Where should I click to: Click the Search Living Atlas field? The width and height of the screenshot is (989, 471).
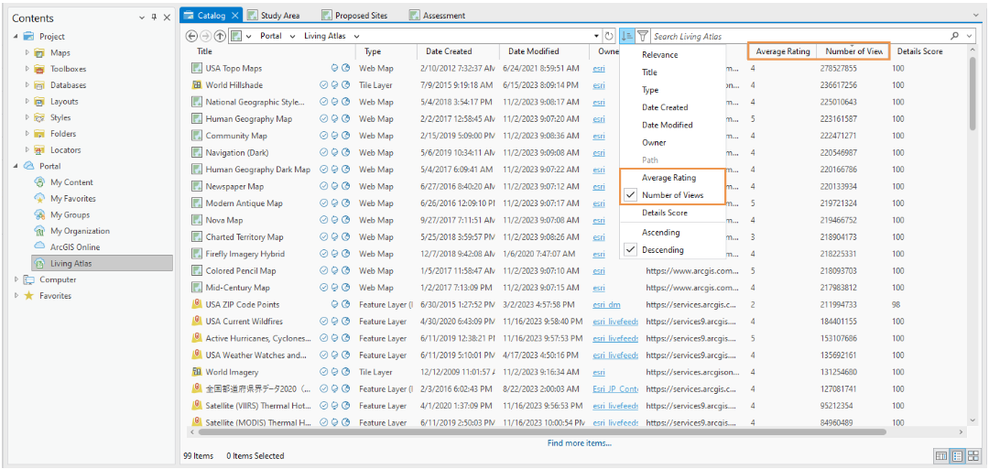pos(800,36)
